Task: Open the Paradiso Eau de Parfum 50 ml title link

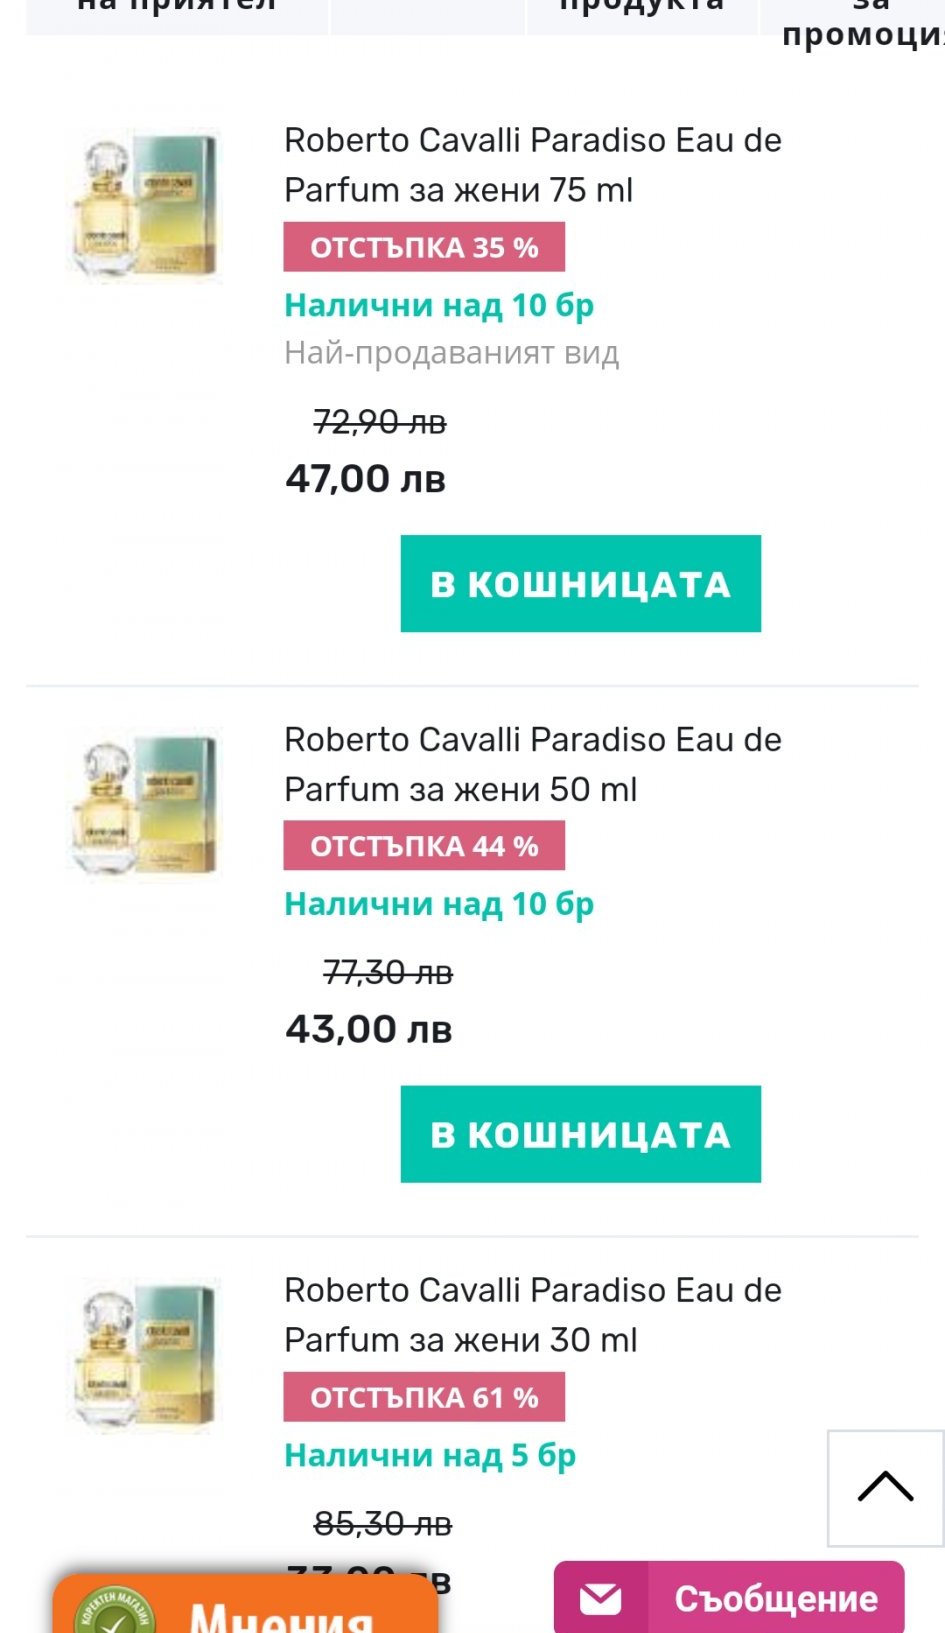Action: click(532, 765)
